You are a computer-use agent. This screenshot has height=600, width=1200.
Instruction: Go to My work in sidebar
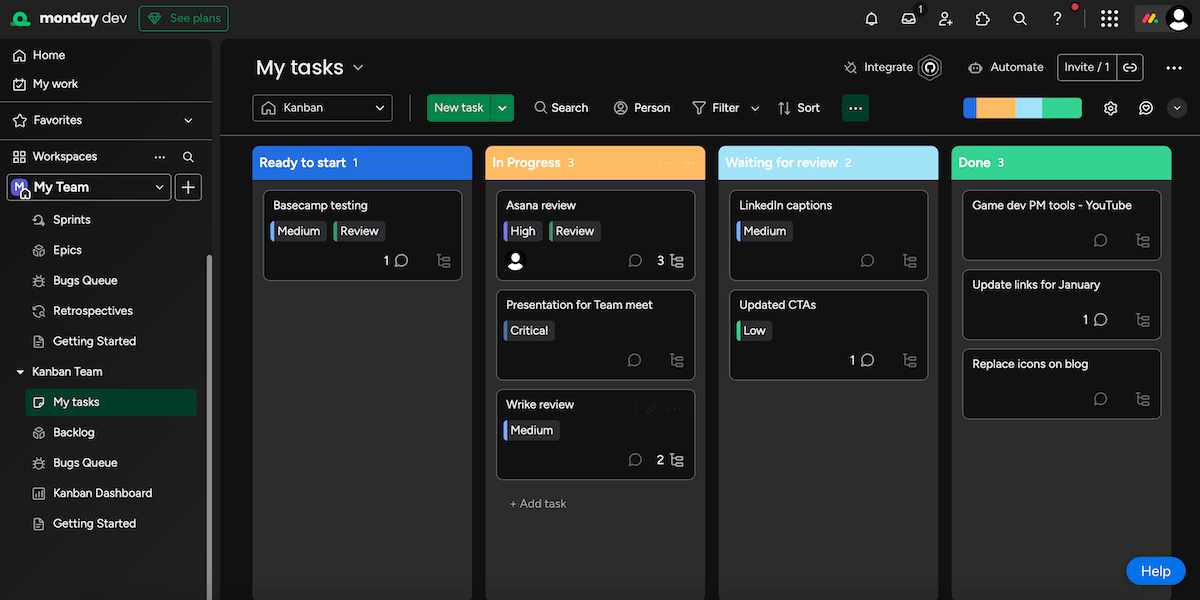click(x=55, y=84)
